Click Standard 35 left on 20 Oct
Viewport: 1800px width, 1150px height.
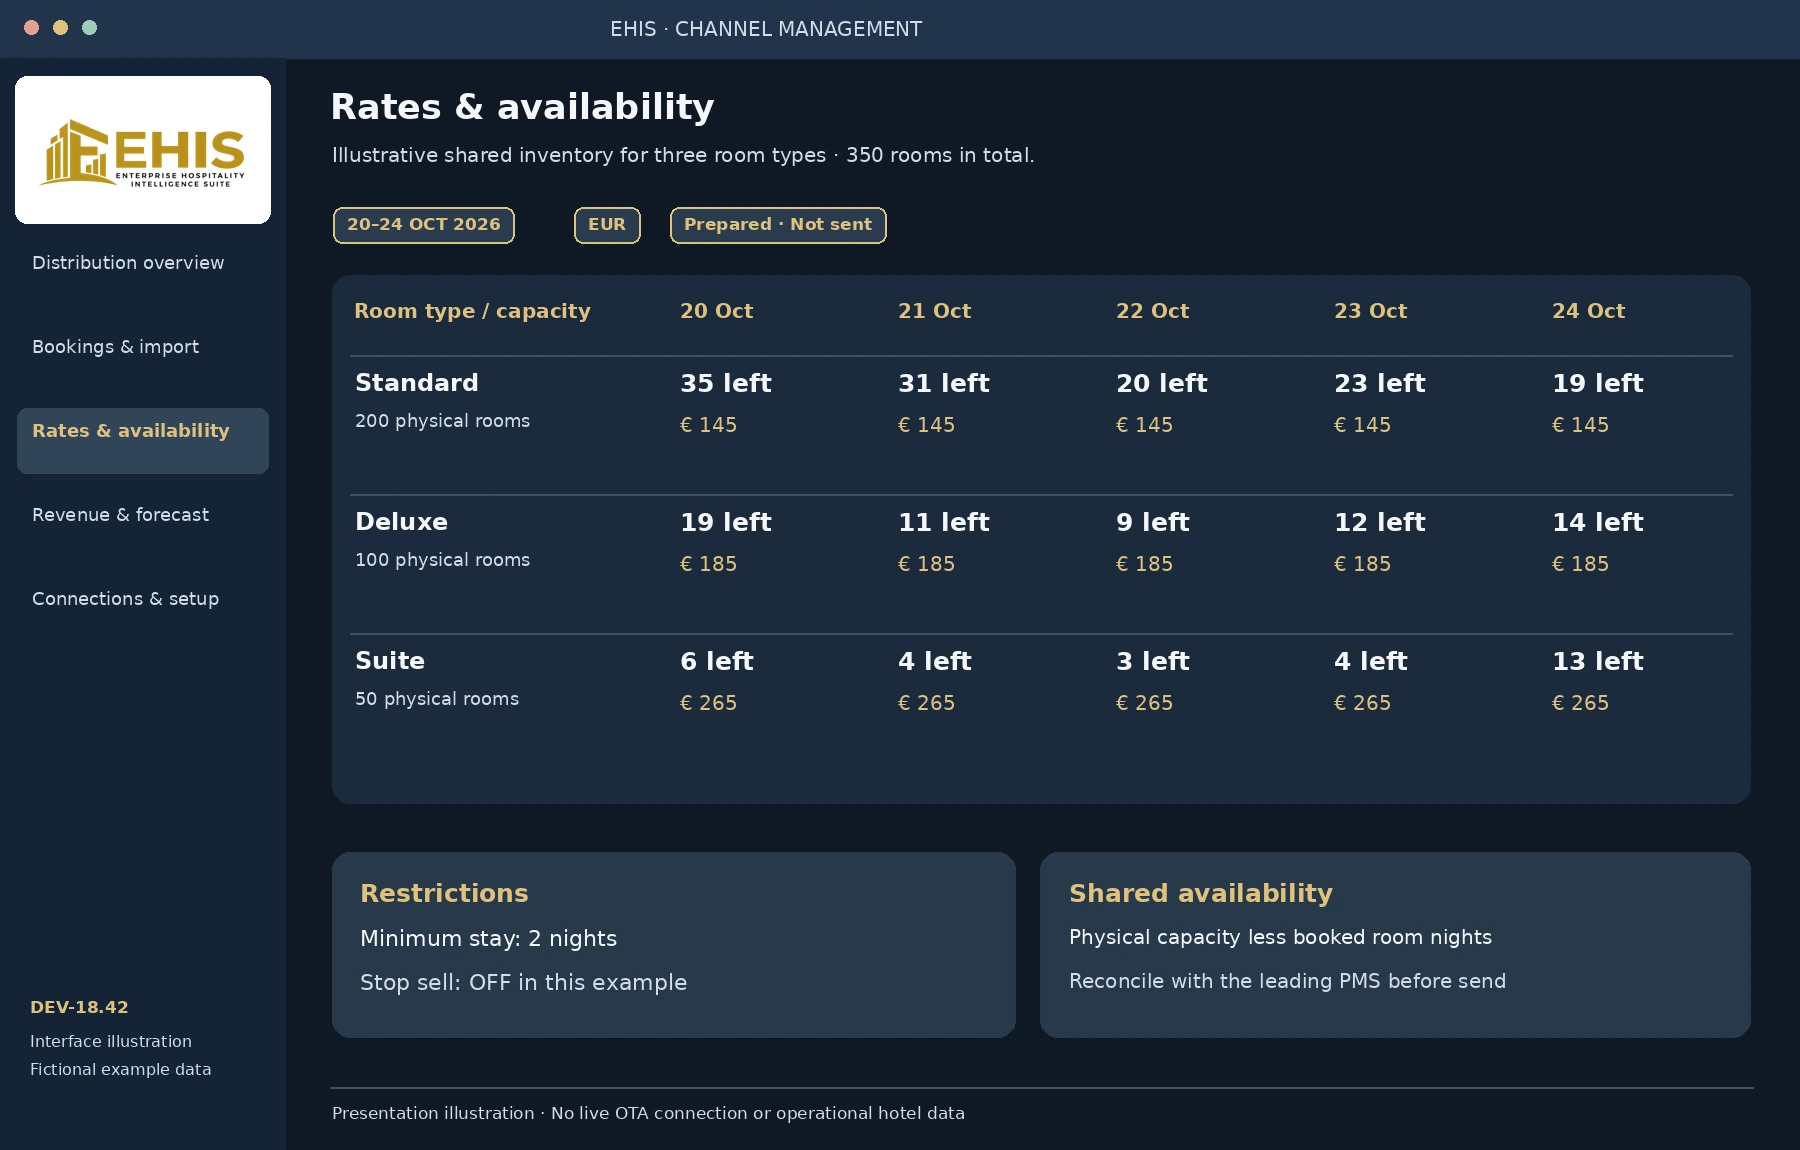pos(726,383)
